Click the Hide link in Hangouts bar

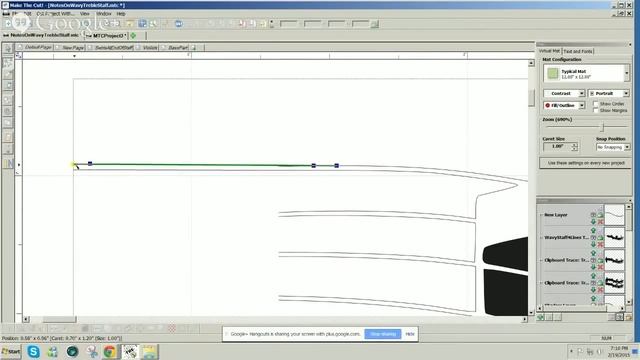pos(410,334)
